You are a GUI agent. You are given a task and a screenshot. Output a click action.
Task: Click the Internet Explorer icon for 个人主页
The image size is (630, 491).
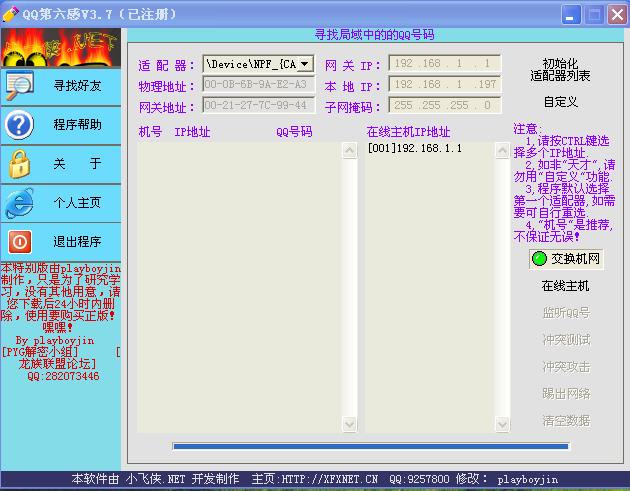19,203
